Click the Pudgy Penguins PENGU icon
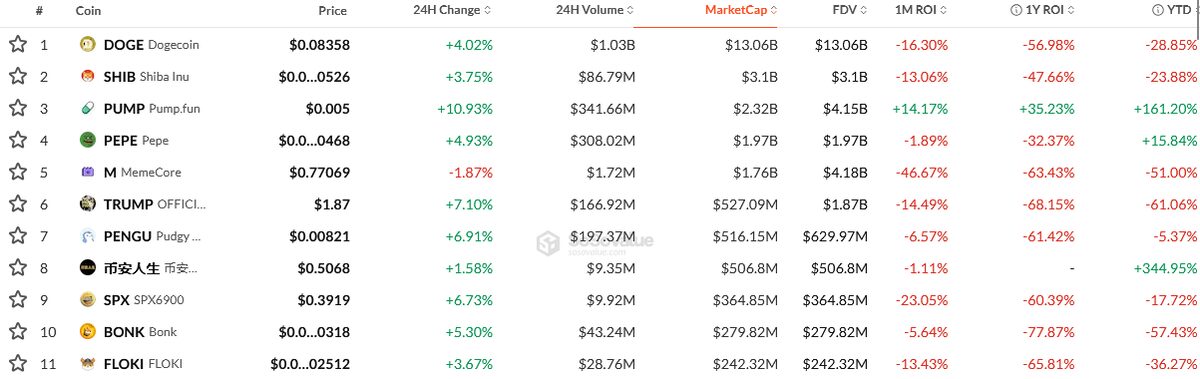 point(87,236)
